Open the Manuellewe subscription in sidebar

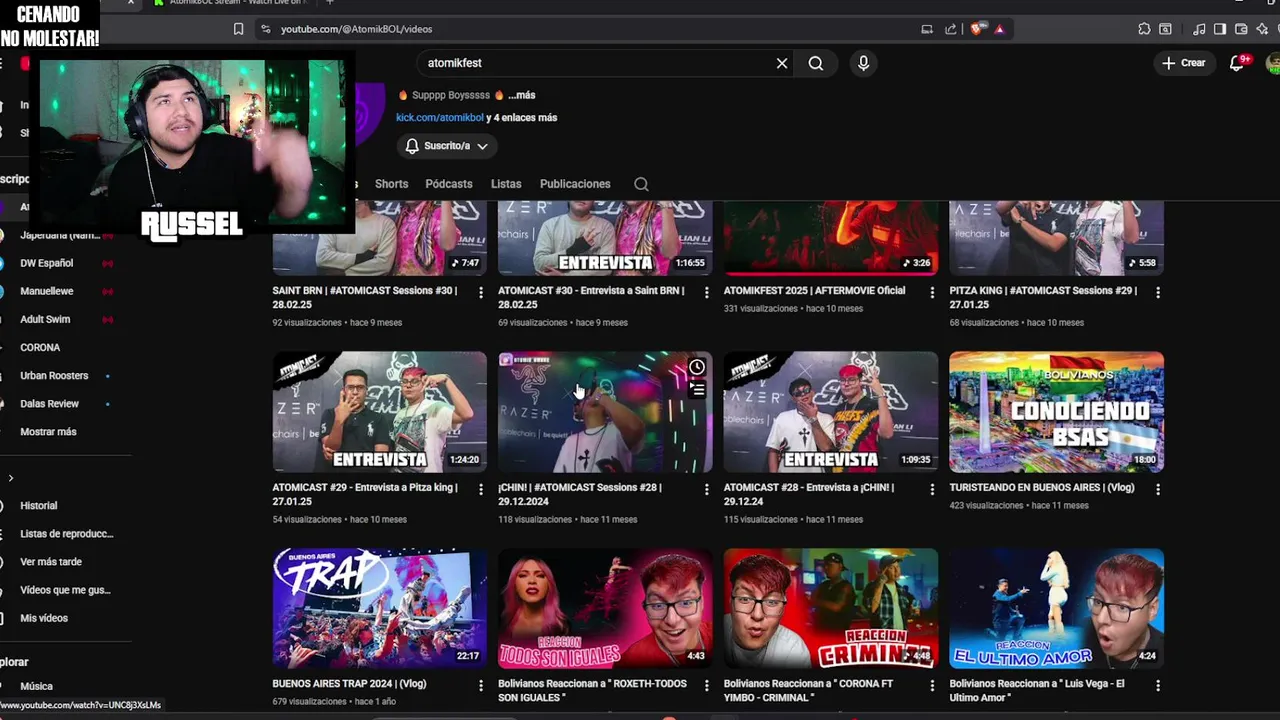pos(47,291)
